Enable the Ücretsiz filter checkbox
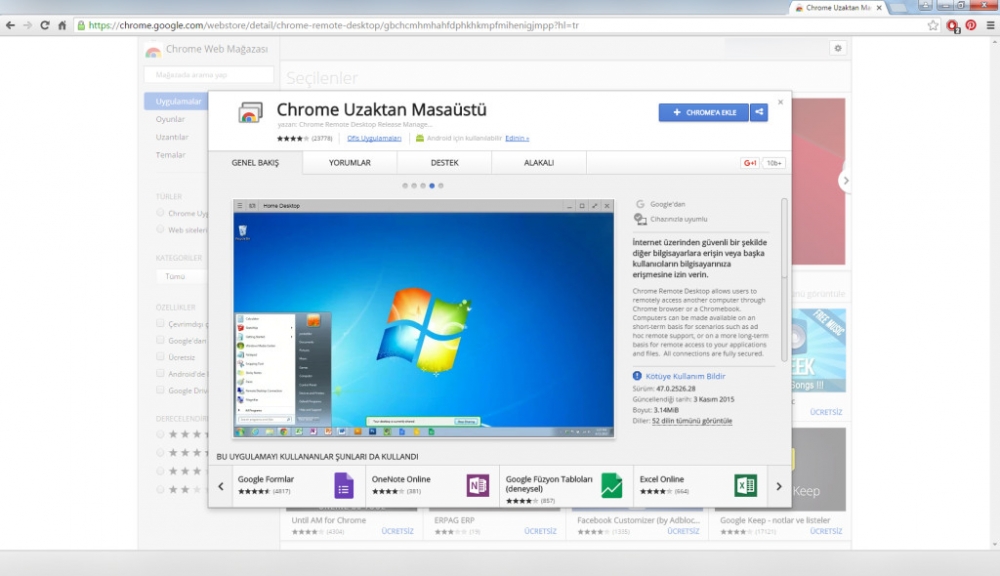Image resolution: width=1000 pixels, height=576 pixels. [160, 357]
